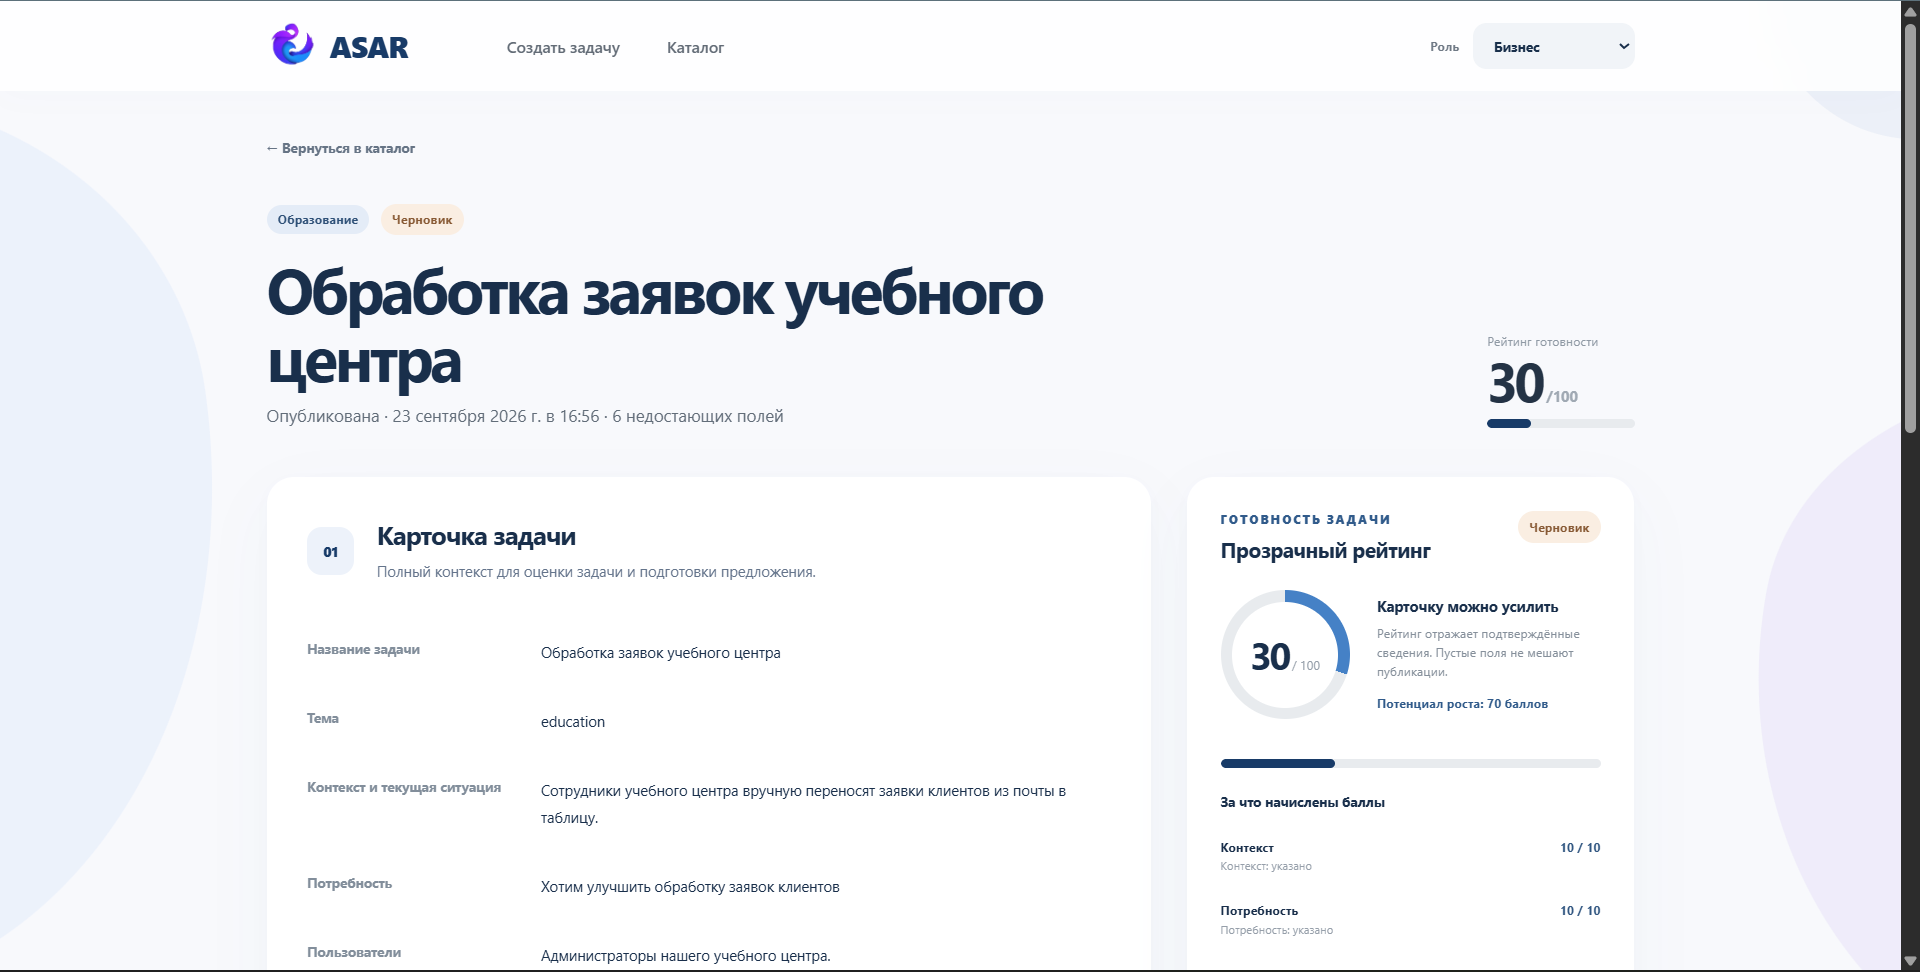Click the ASAR bird logo icon
The width and height of the screenshot is (1920, 972).
292,45
